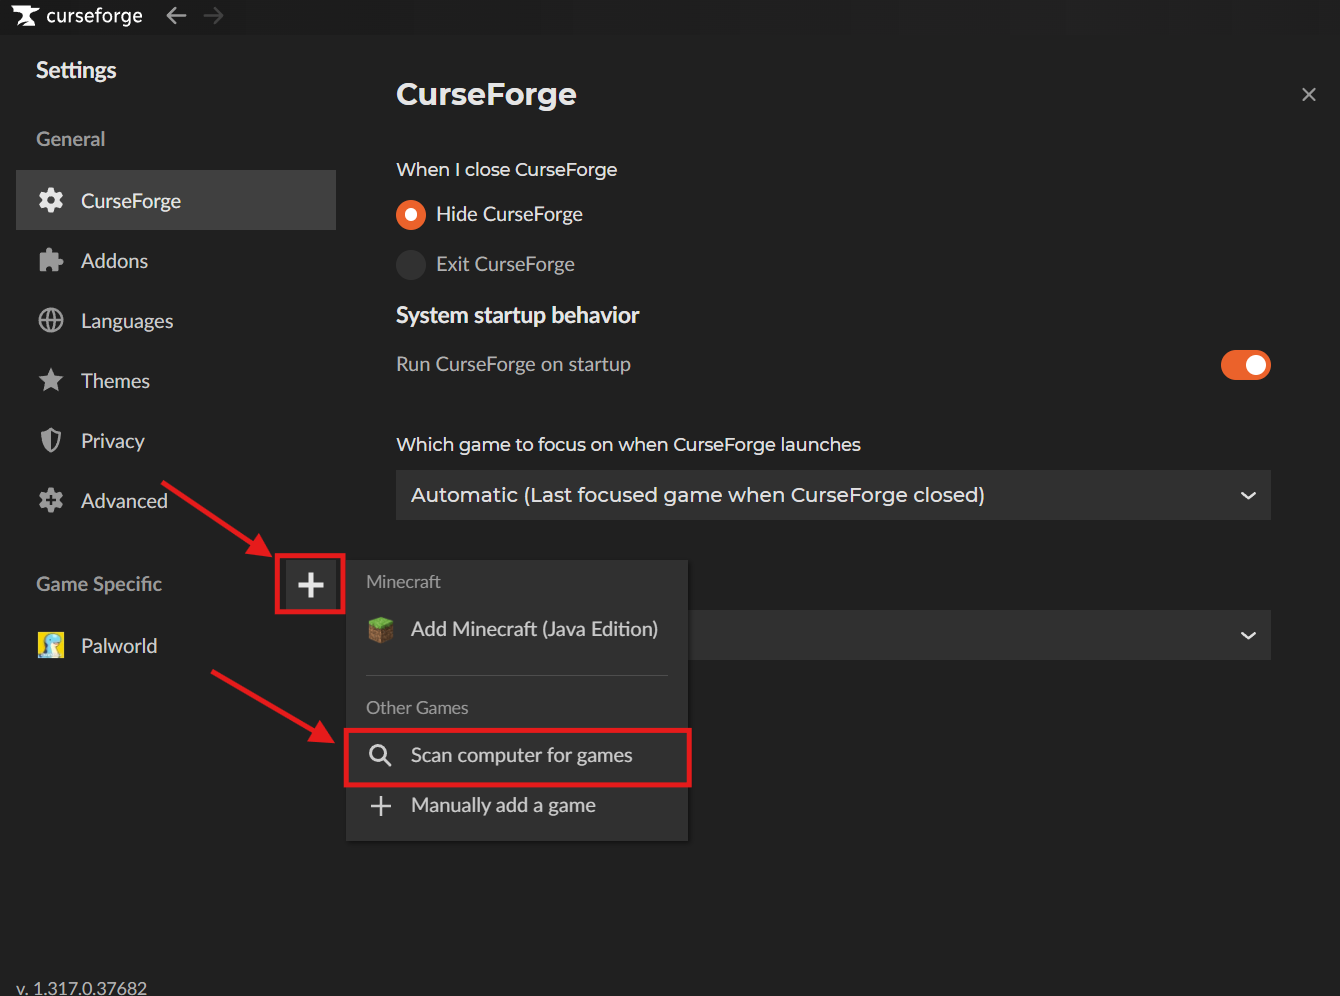
Task: Choose Add Minecraft (Java Edition)
Action: 517,629
